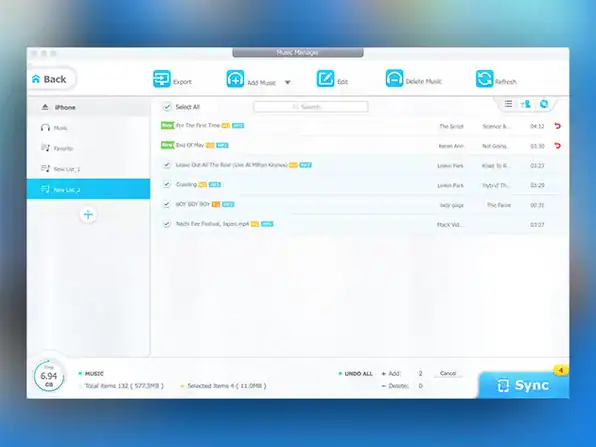Screen dimensions: 596x447
Task: Click the Search input field
Action: (311, 107)
